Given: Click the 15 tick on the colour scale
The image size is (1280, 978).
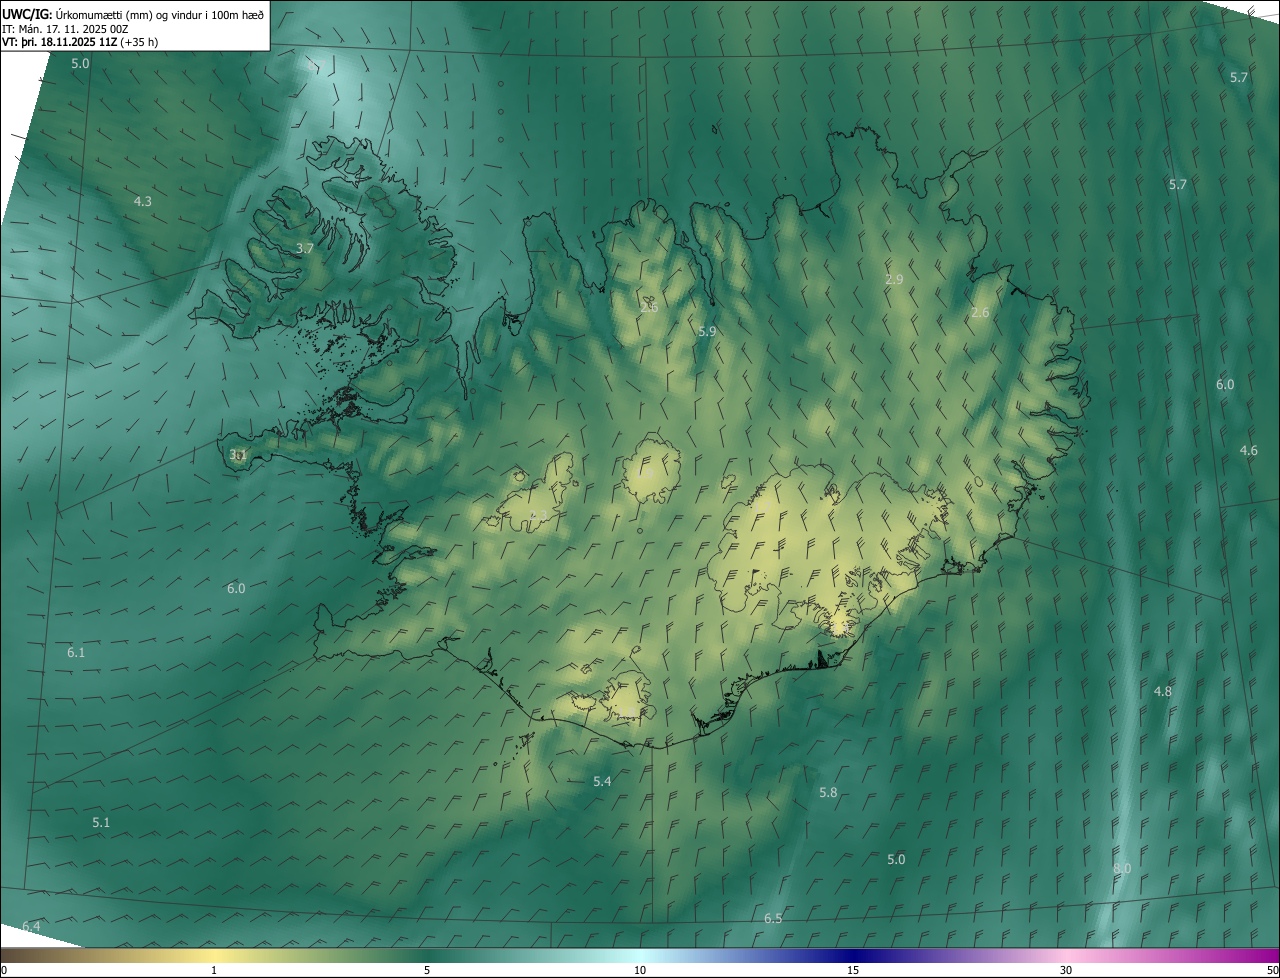Looking at the screenshot, I should tap(853, 970).
